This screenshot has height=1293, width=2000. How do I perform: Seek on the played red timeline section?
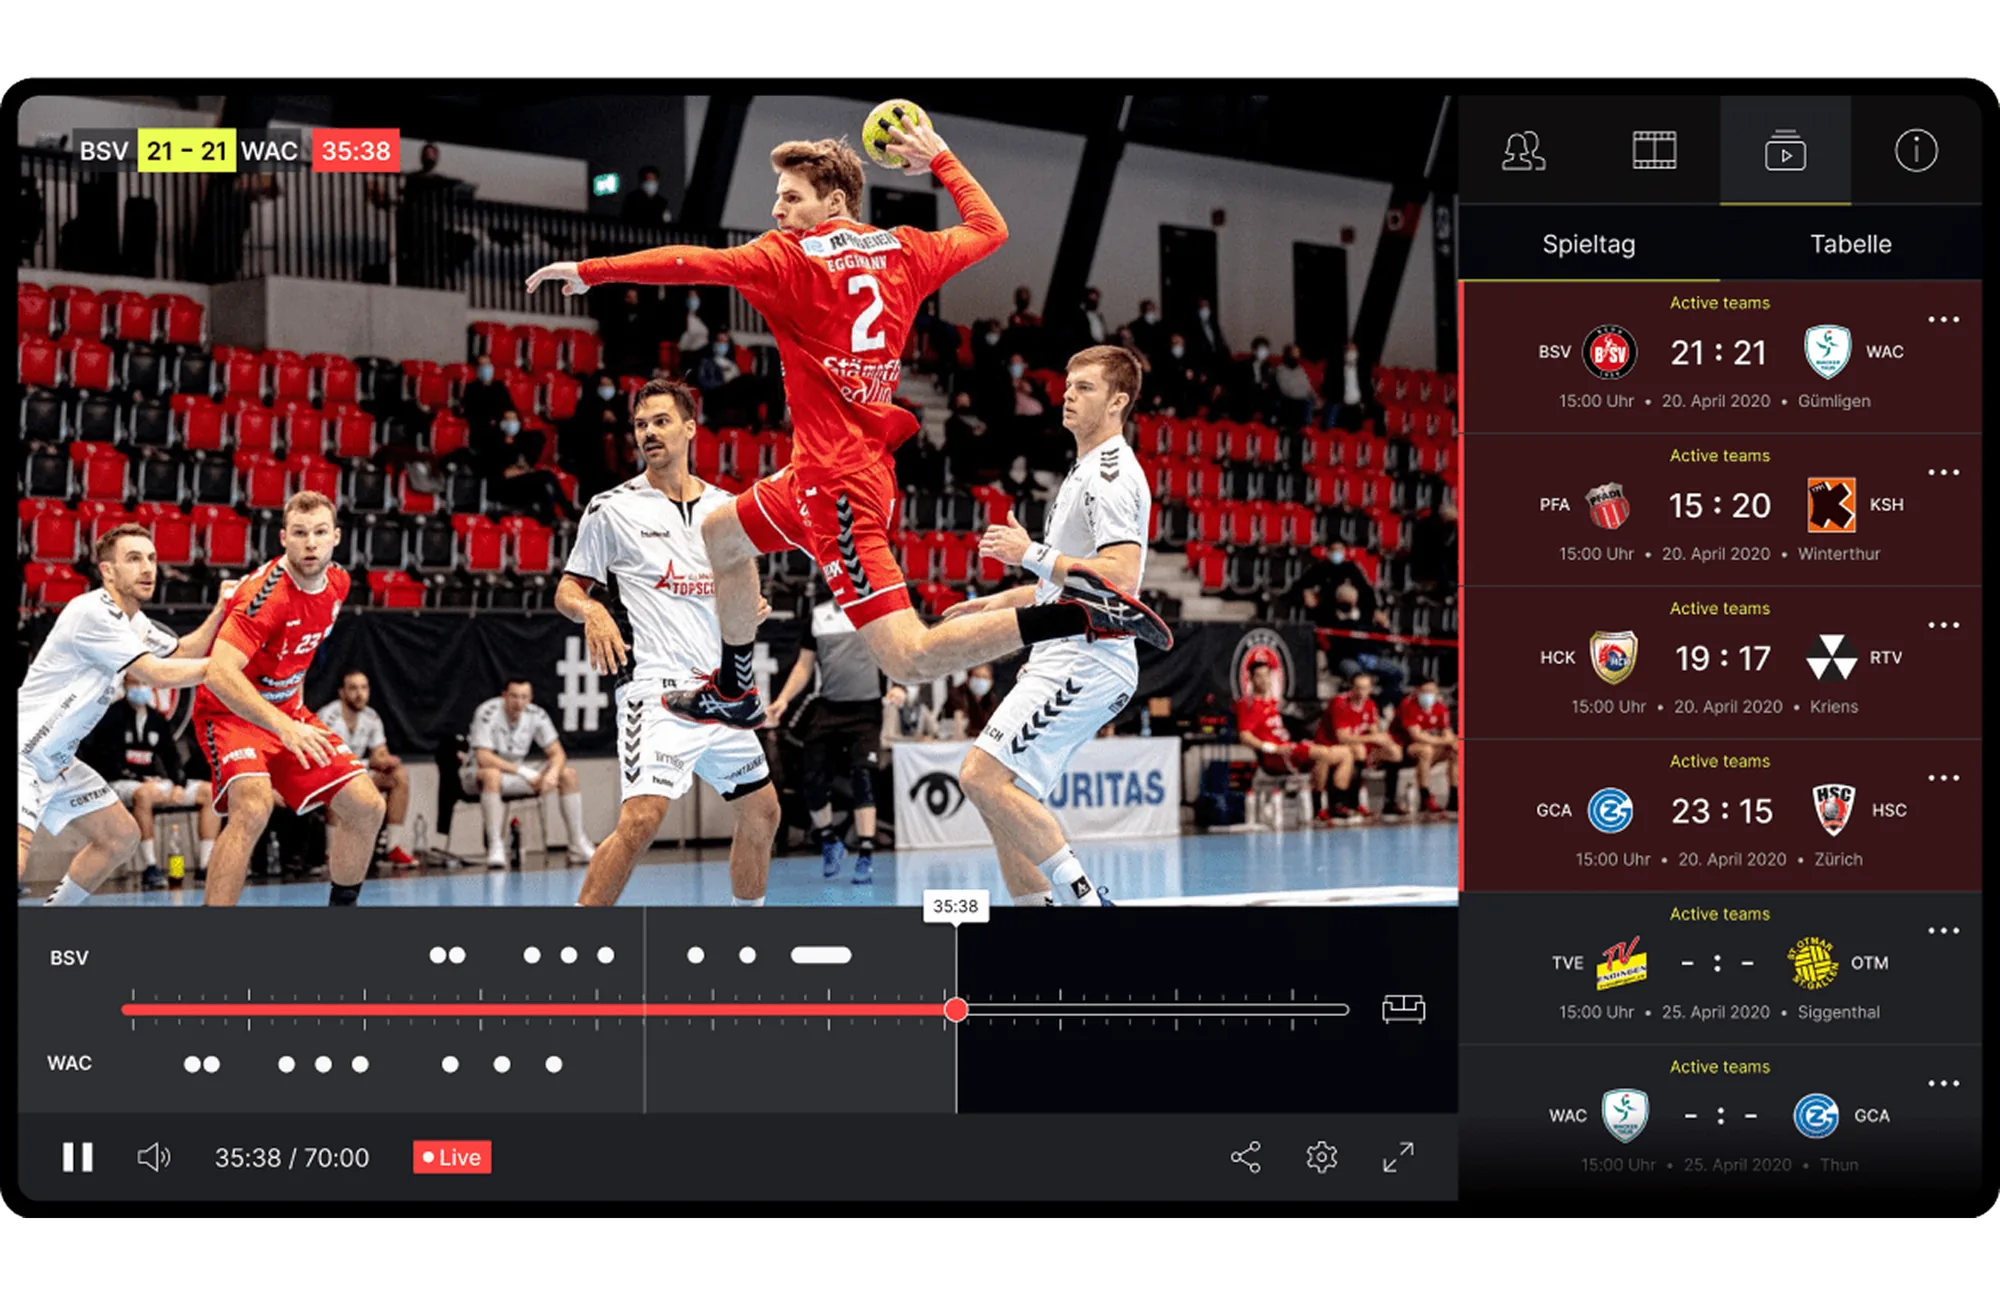click(533, 1009)
